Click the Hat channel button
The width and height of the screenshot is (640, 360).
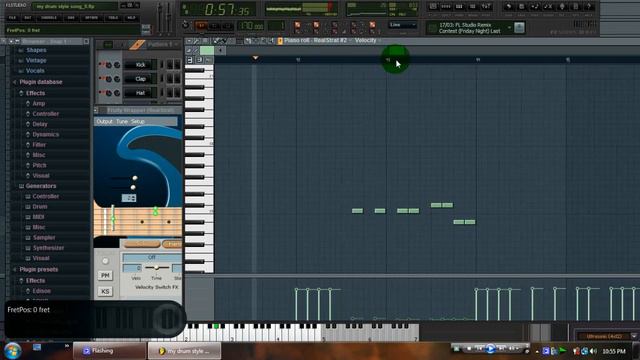point(140,93)
